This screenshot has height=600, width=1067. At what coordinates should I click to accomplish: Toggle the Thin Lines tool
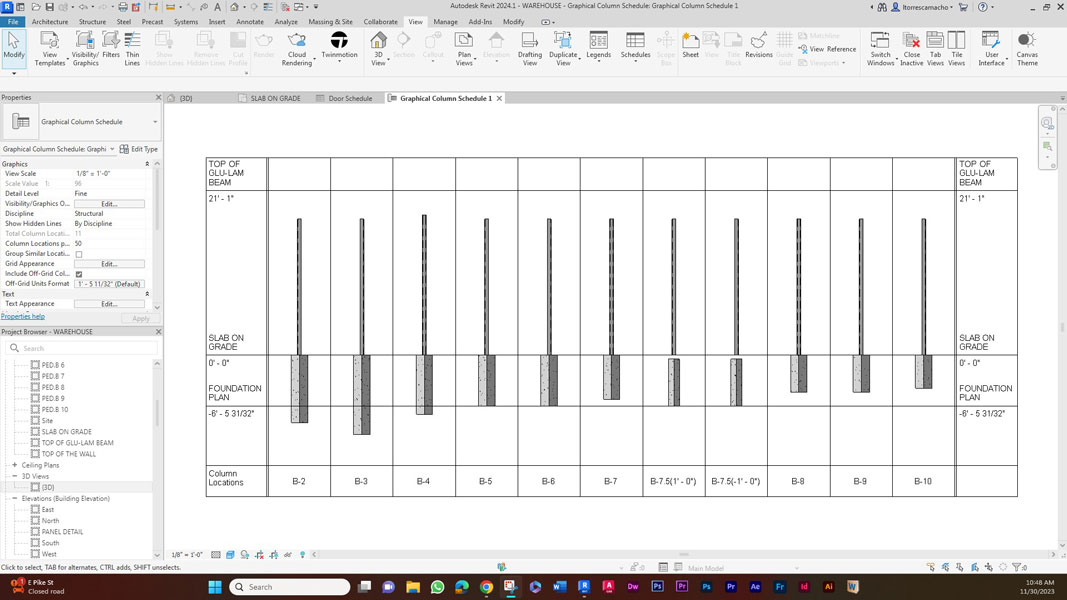pyautogui.click(x=132, y=48)
